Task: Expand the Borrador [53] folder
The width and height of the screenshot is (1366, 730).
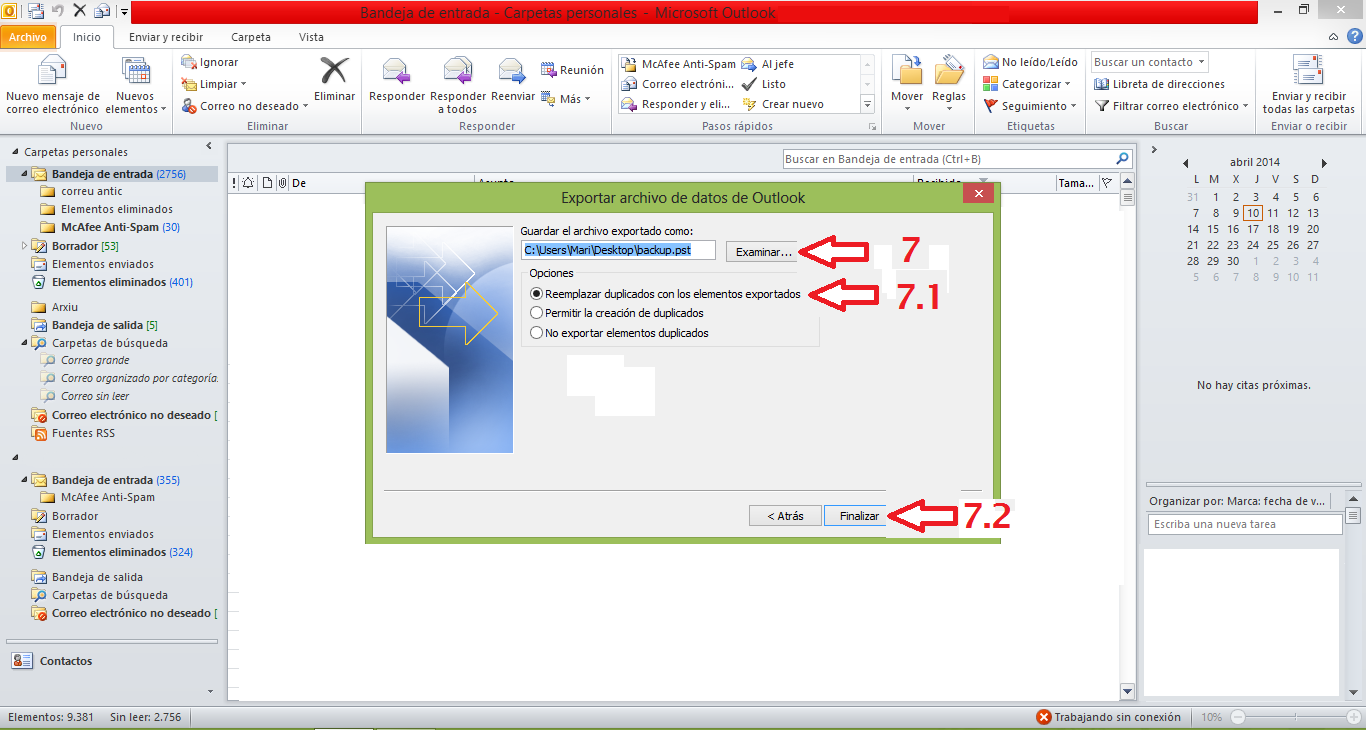Action: pyautogui.click(x=24, y=246)
